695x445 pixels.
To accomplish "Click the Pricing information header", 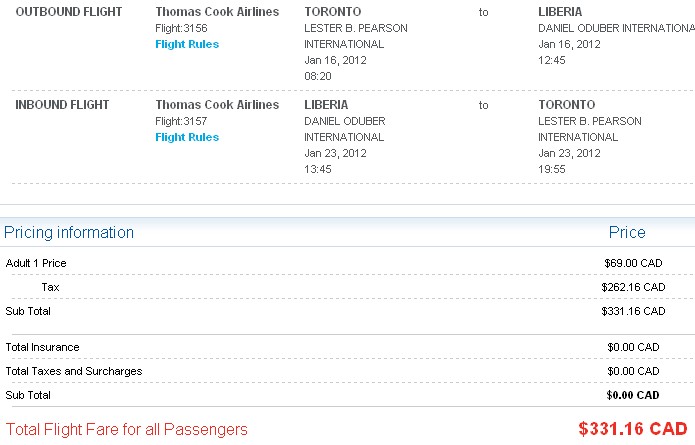I will coord(69,233).
